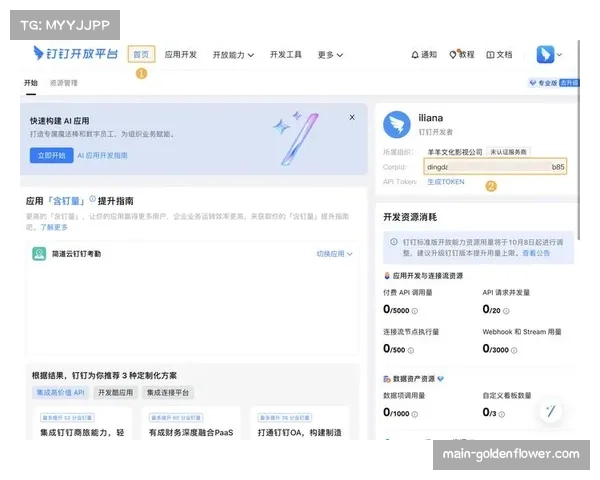
Task: Go to 首页 in the navigation
Action: (x=141, y=54)
